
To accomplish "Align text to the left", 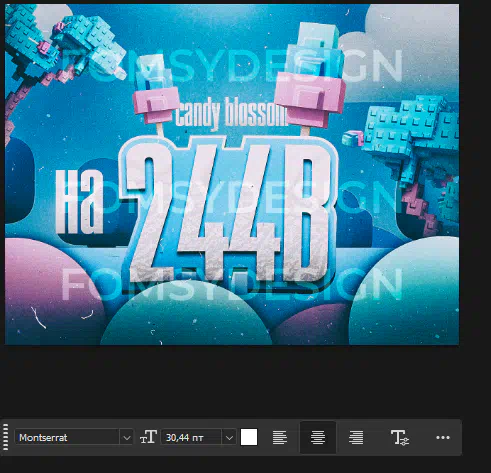I will coord(280,437).
